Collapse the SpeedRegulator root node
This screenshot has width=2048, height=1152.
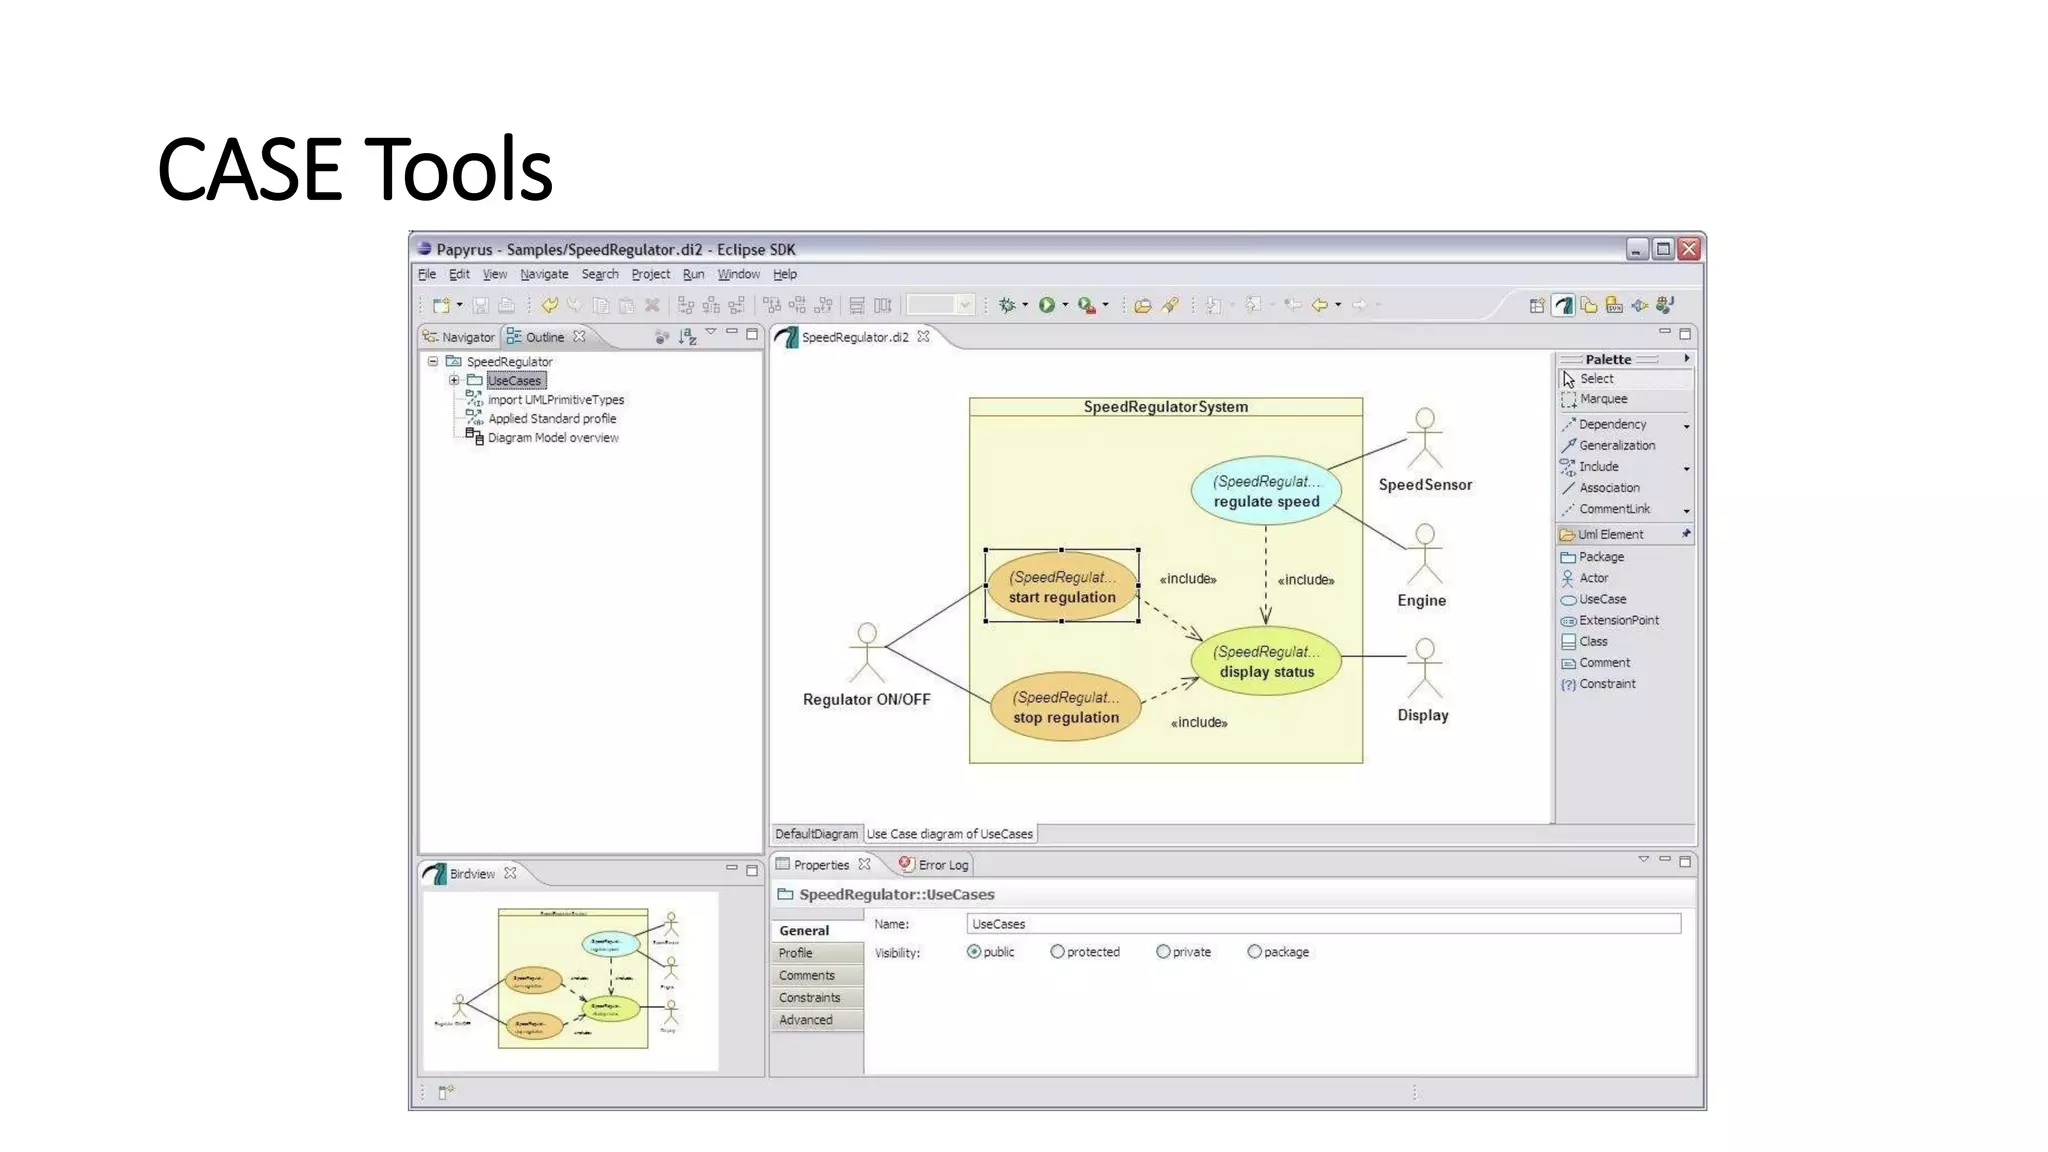433,361
